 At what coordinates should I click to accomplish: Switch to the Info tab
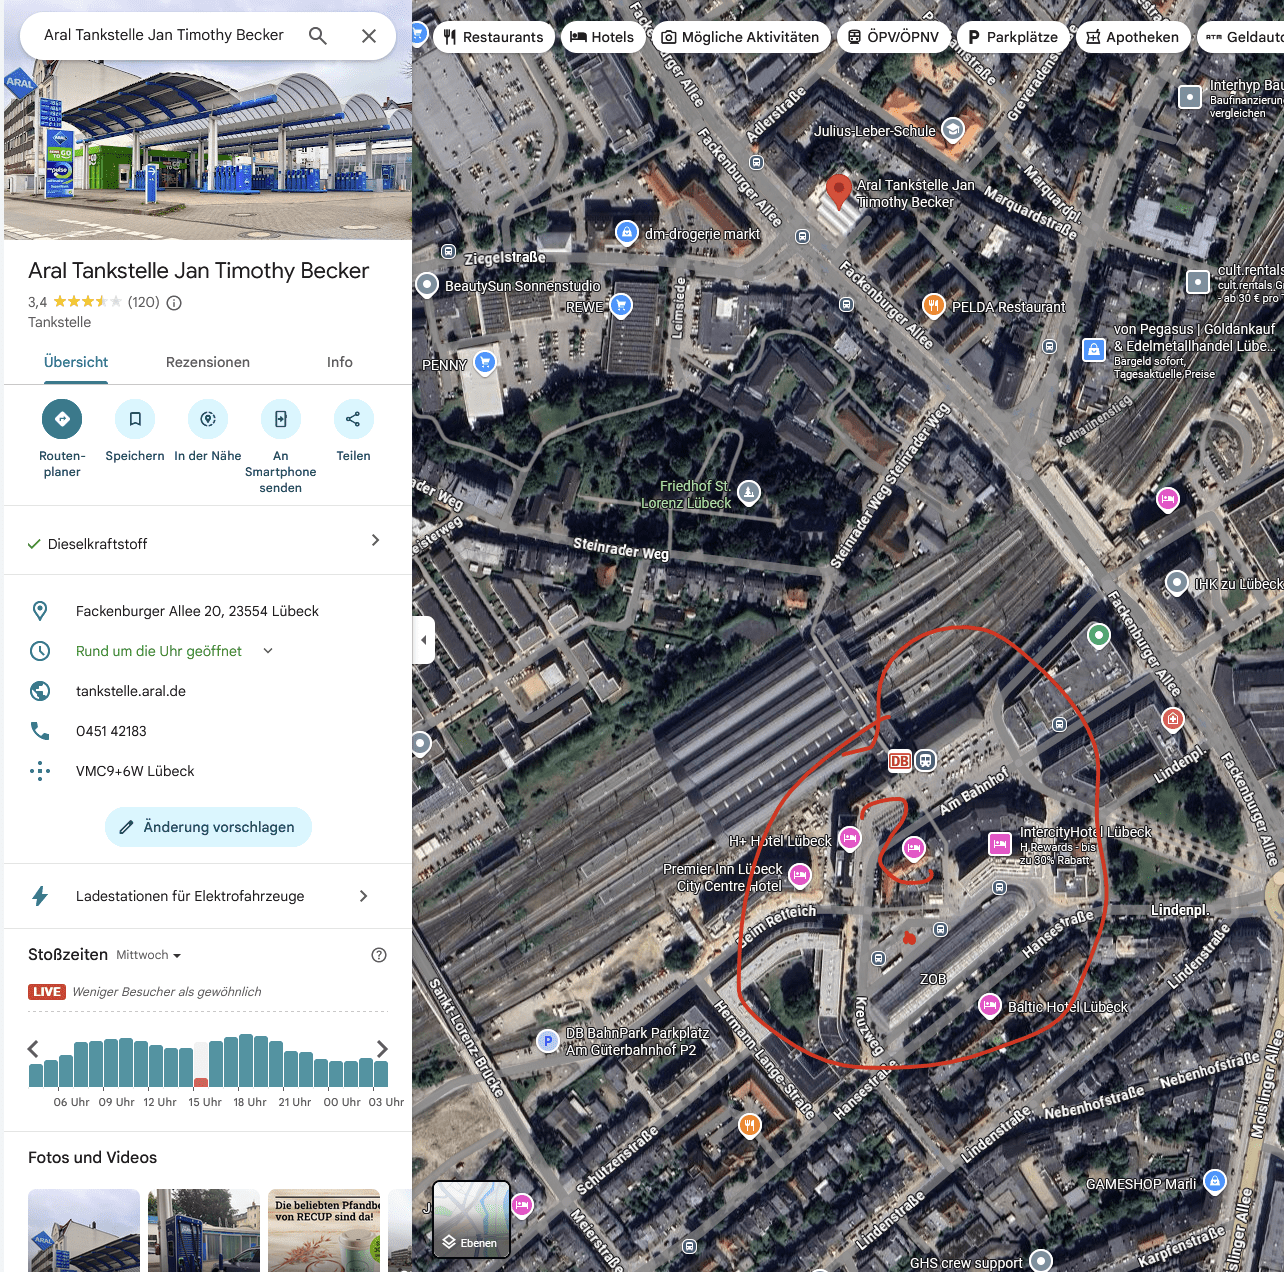(340, 362)
